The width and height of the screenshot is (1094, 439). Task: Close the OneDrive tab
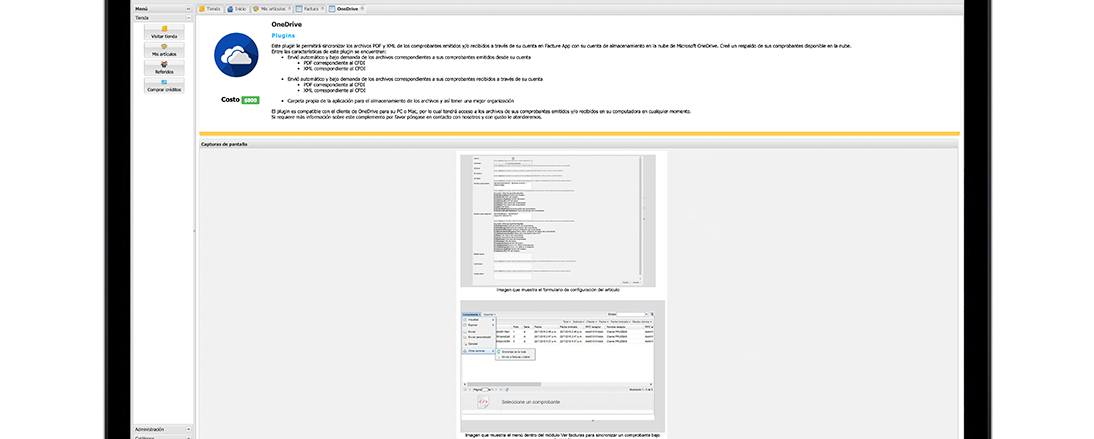point(362,8)
